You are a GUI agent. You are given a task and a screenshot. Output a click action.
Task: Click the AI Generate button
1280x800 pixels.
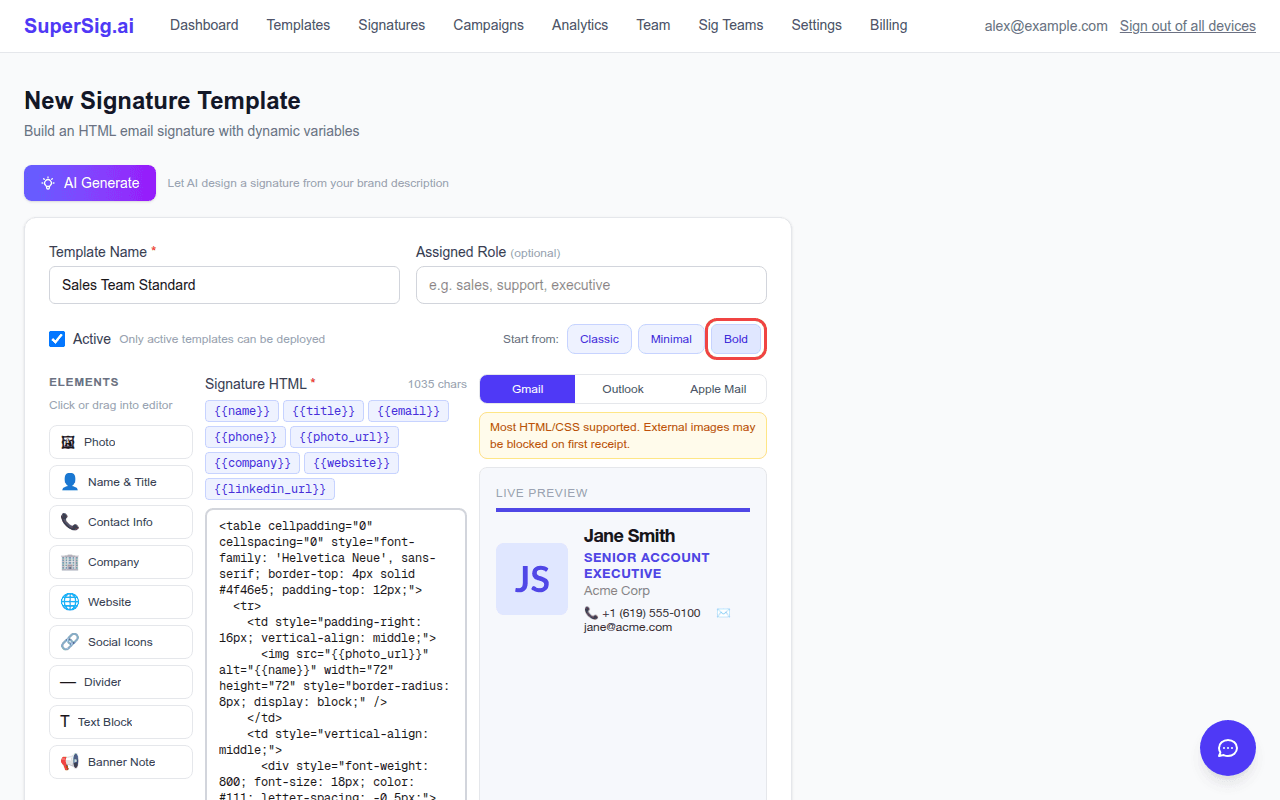(x=90, y=183)
